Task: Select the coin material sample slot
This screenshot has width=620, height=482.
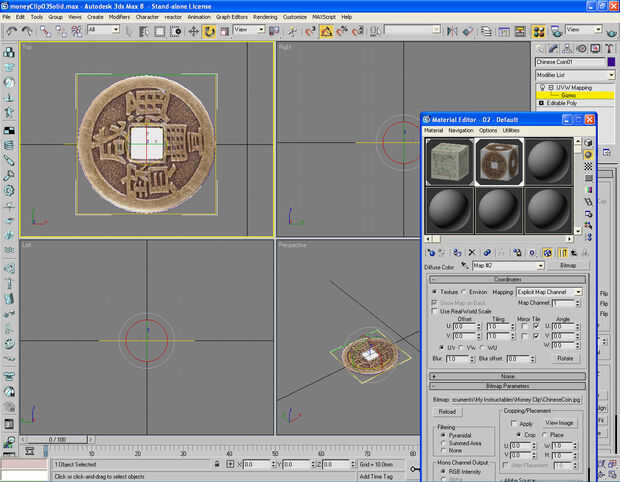Action: (500, 162)
